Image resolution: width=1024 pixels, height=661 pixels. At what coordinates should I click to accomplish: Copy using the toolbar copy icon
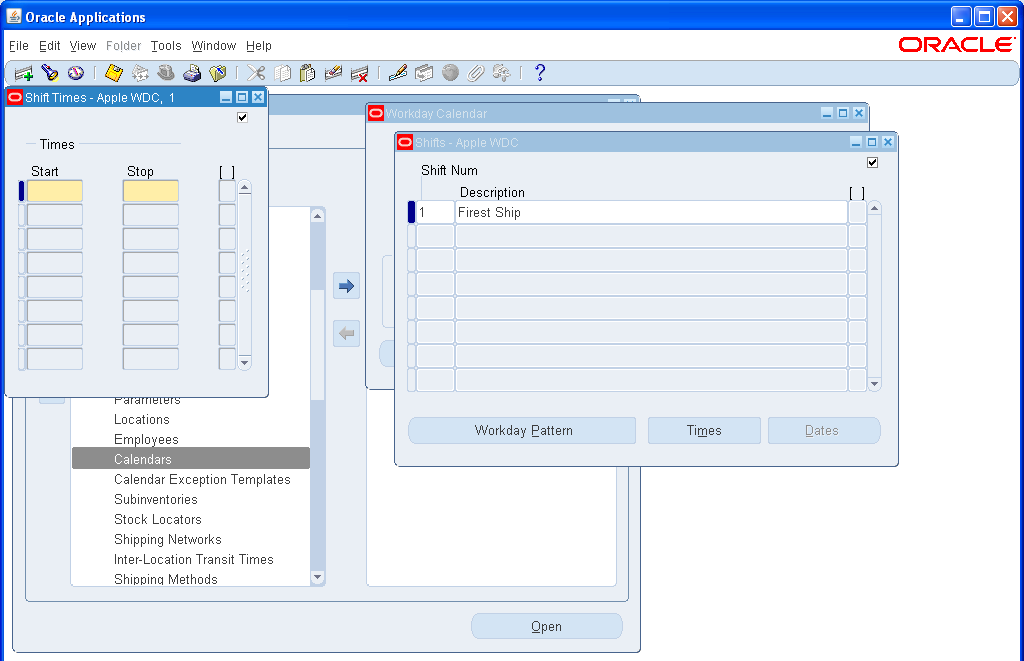[x=283, y=72]
